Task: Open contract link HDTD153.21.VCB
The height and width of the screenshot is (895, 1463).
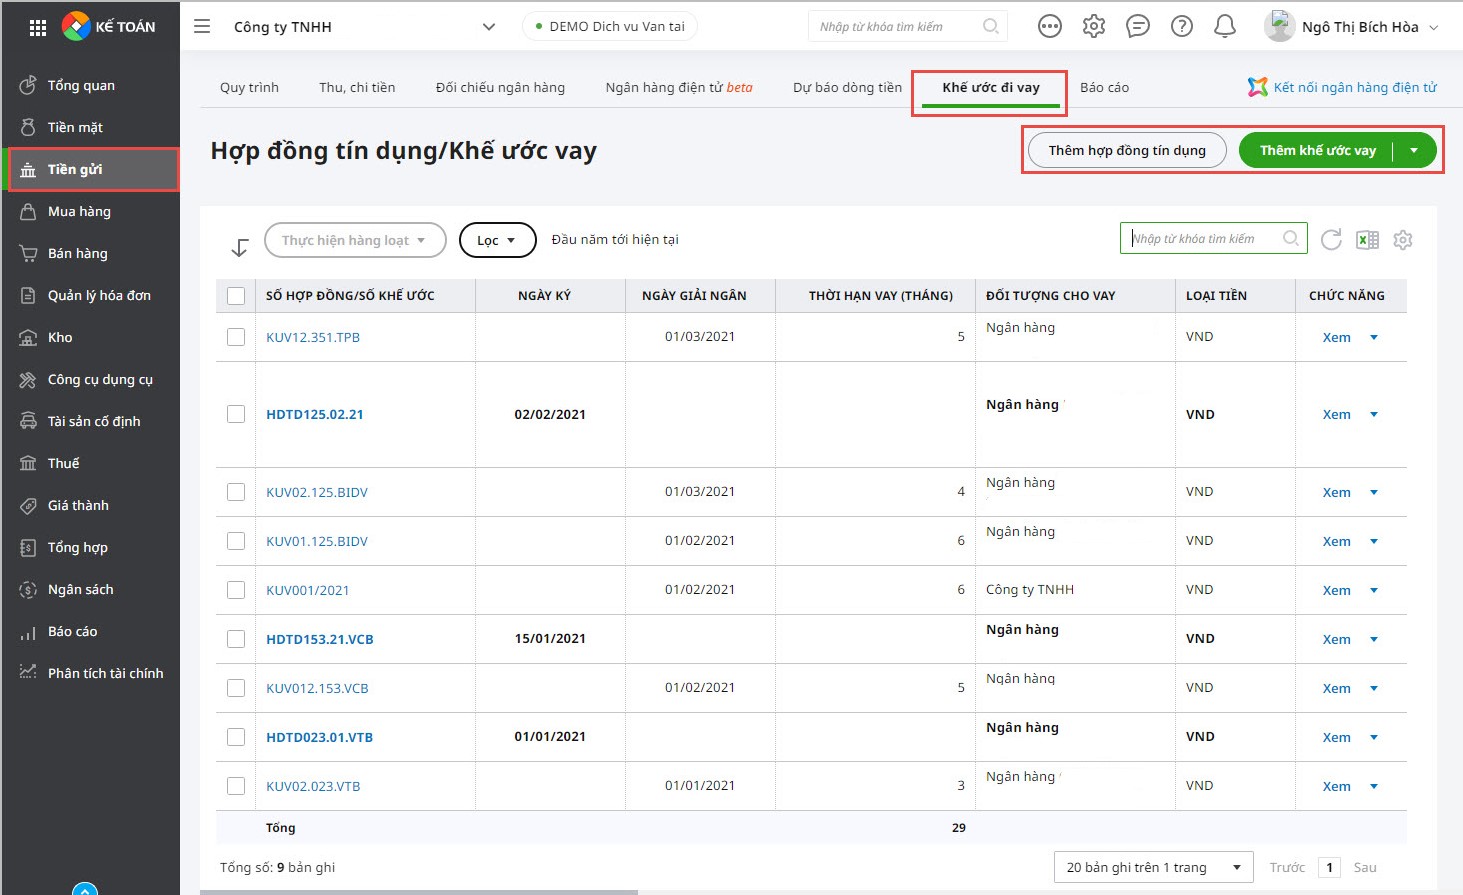Action: 320,639
